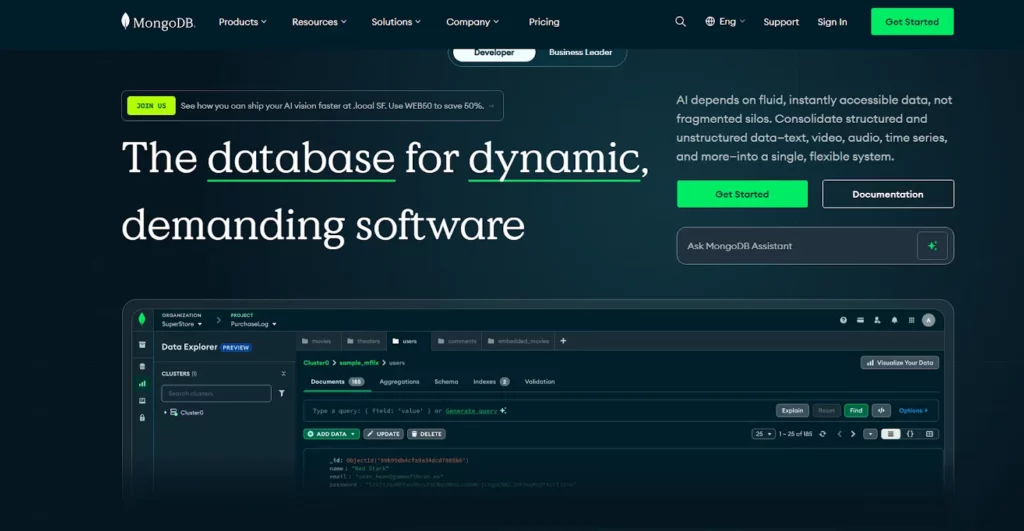Viewport: 1024px width, 531px height.
Task: Open the SuperStore organization dropdown
Action: [182, 324]
